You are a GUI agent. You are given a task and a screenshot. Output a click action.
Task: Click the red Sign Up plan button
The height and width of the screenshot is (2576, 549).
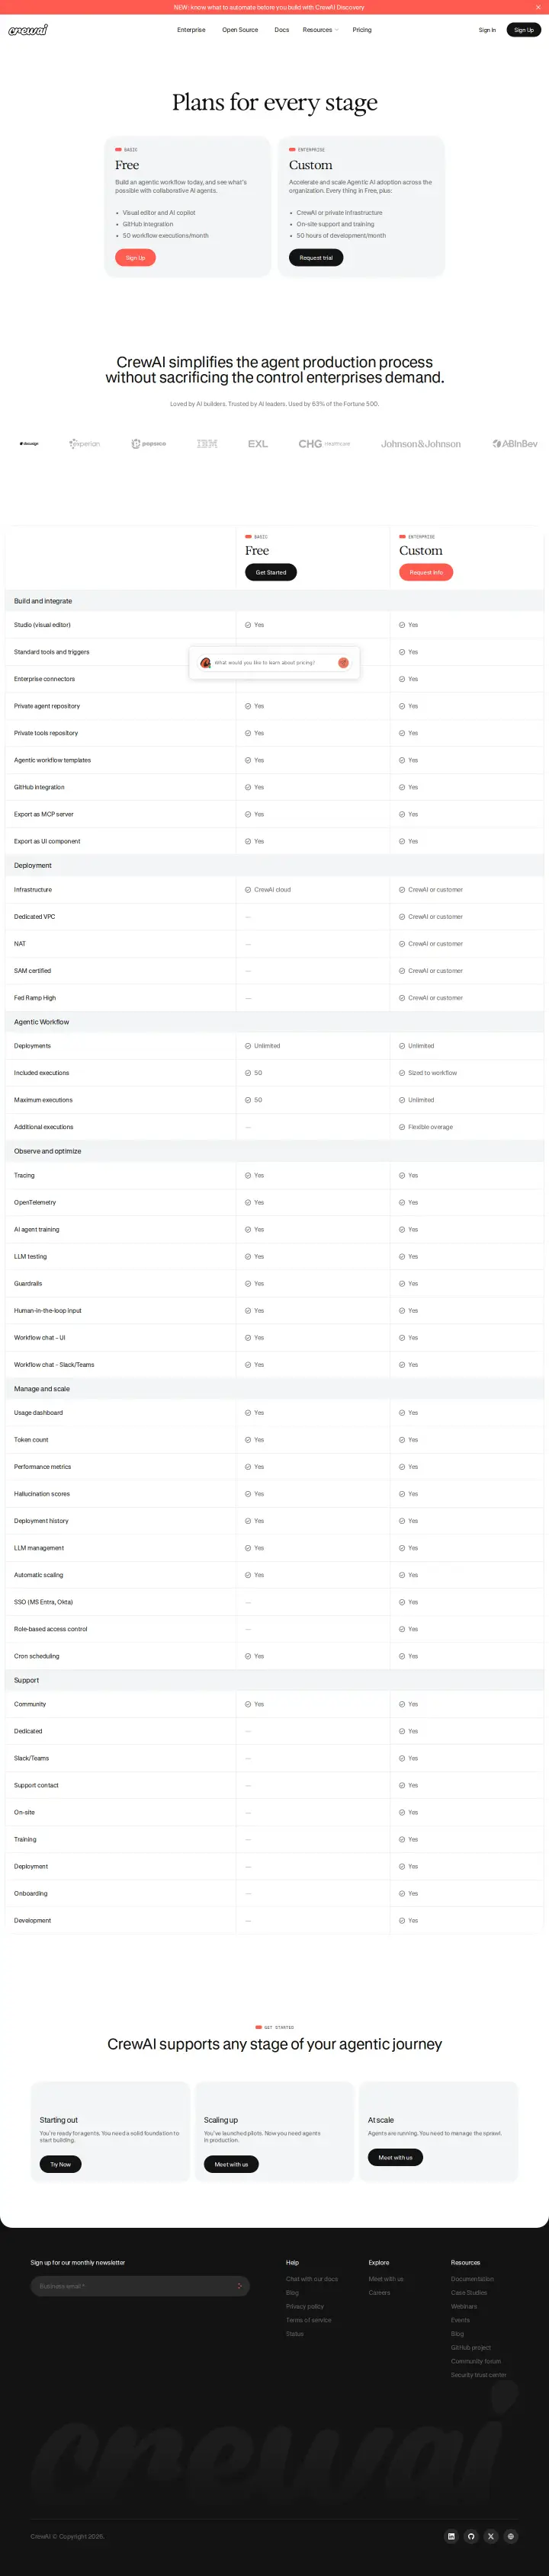click(x=135, y=258)
